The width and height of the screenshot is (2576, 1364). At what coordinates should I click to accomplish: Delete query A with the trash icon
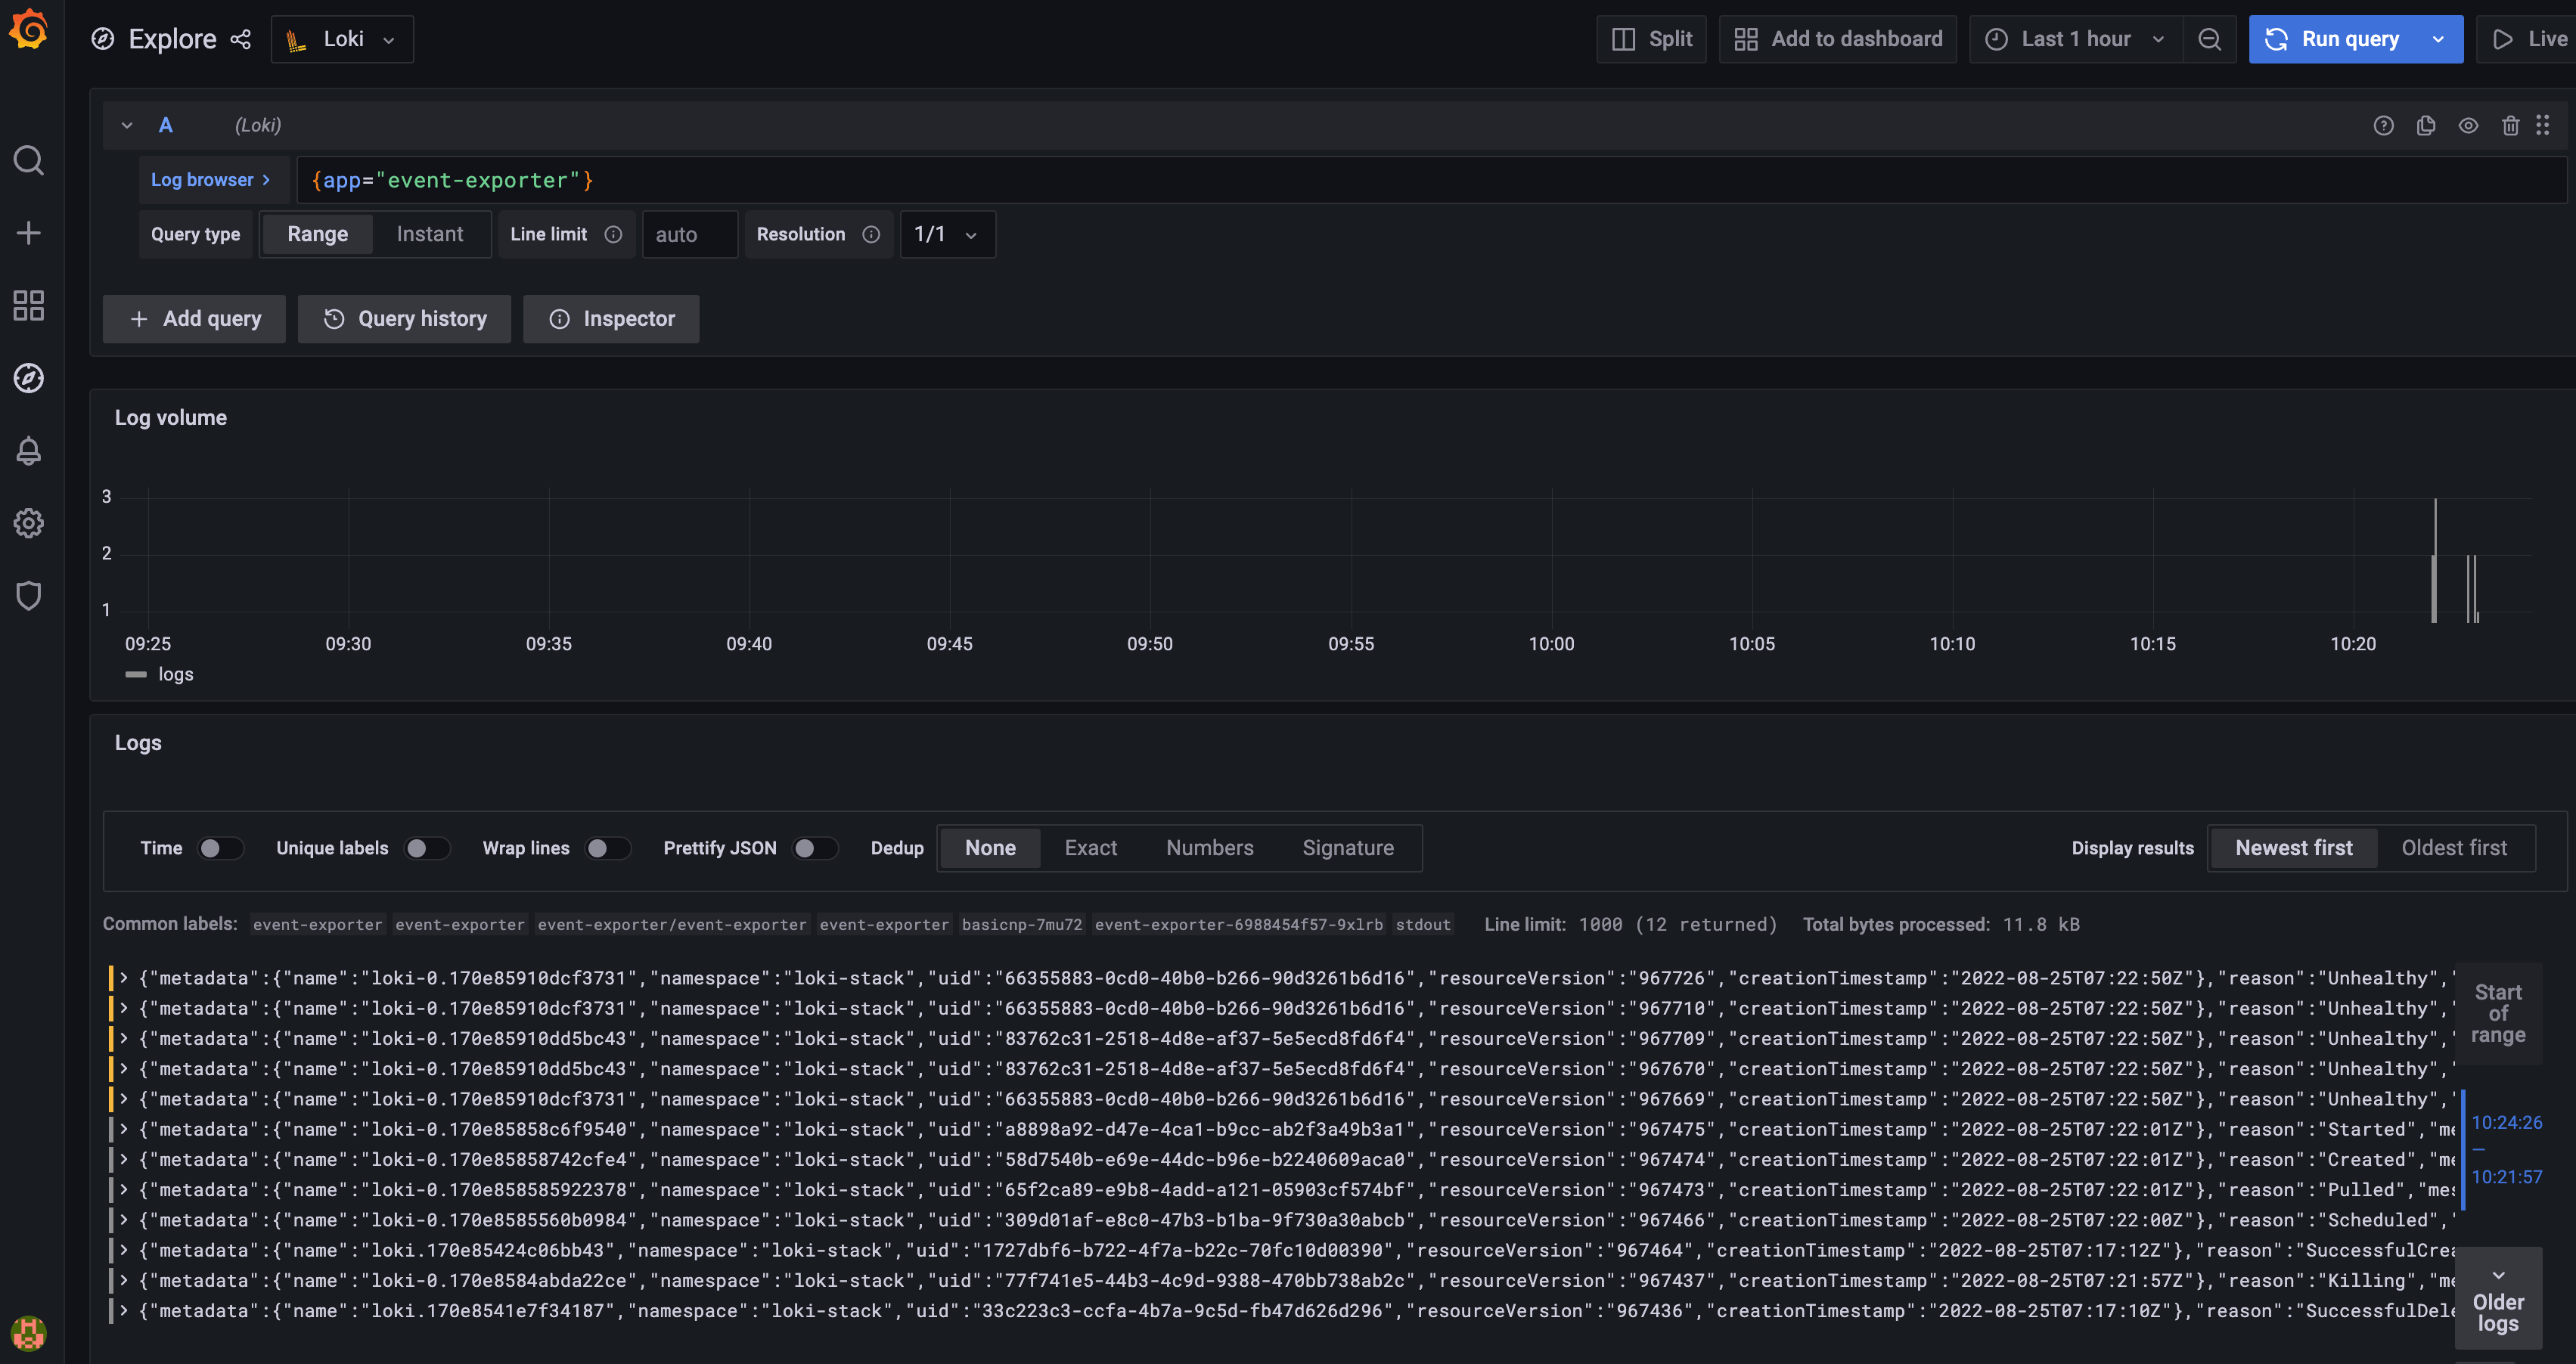2510,125
